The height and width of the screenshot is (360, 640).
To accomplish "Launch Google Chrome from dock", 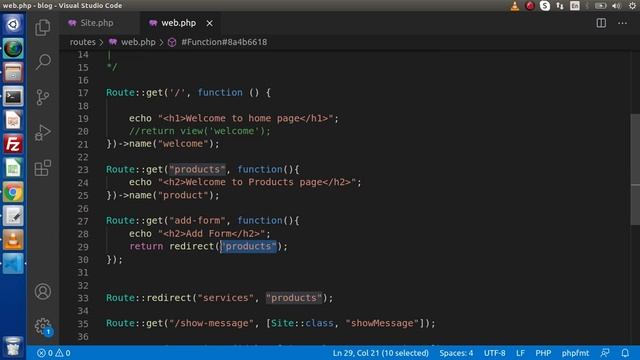I will click(x=13, y=192).
